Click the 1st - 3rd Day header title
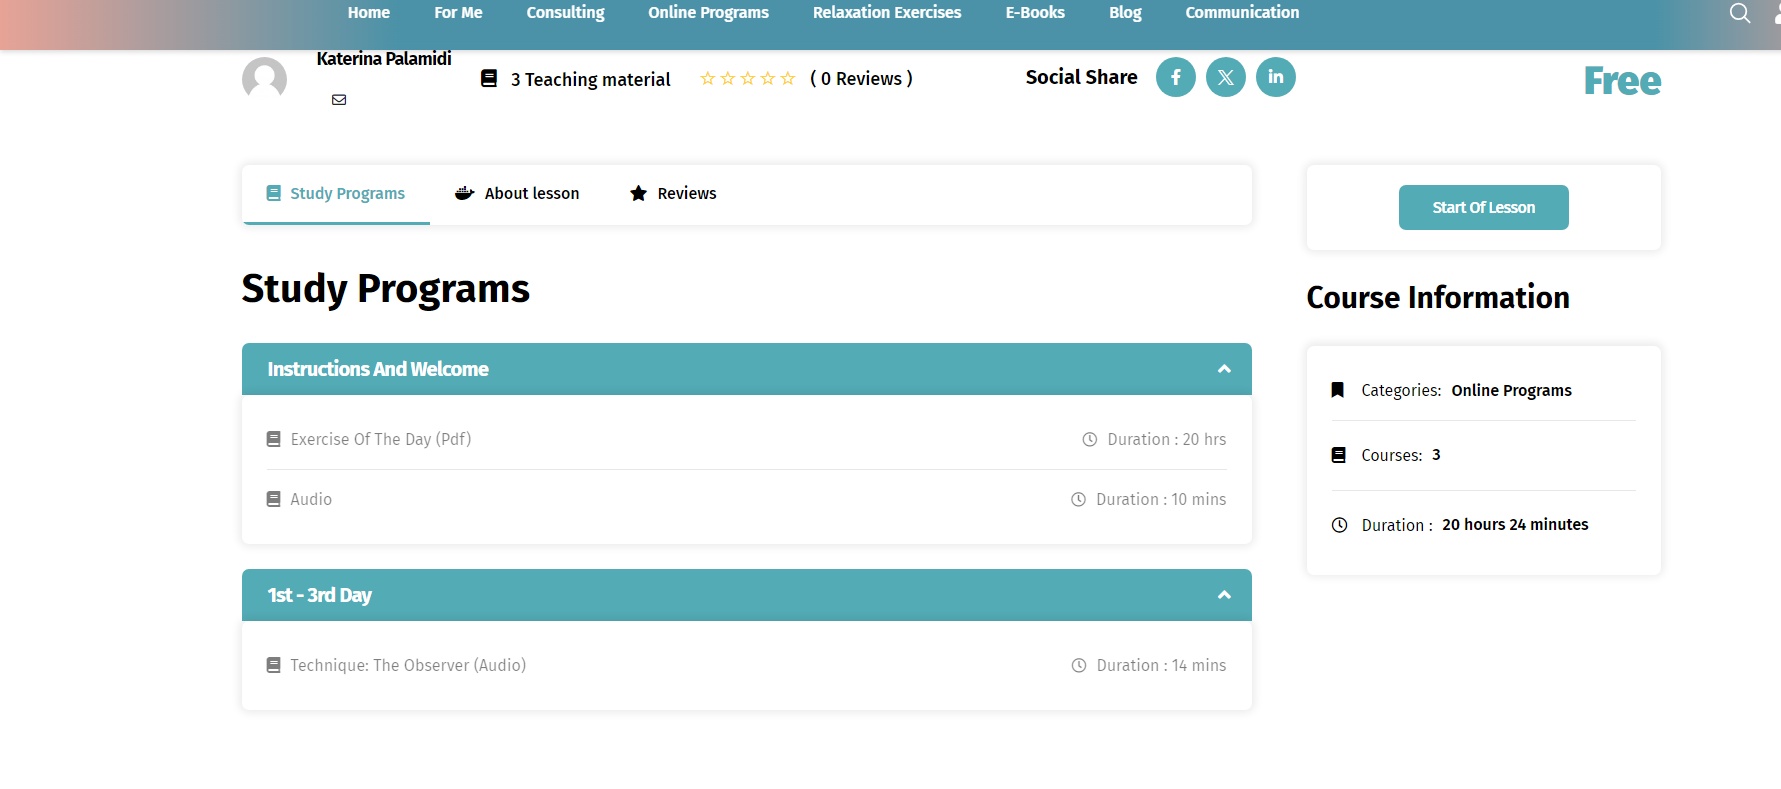This screenshot has width=1781, height=789. (319, 595)
